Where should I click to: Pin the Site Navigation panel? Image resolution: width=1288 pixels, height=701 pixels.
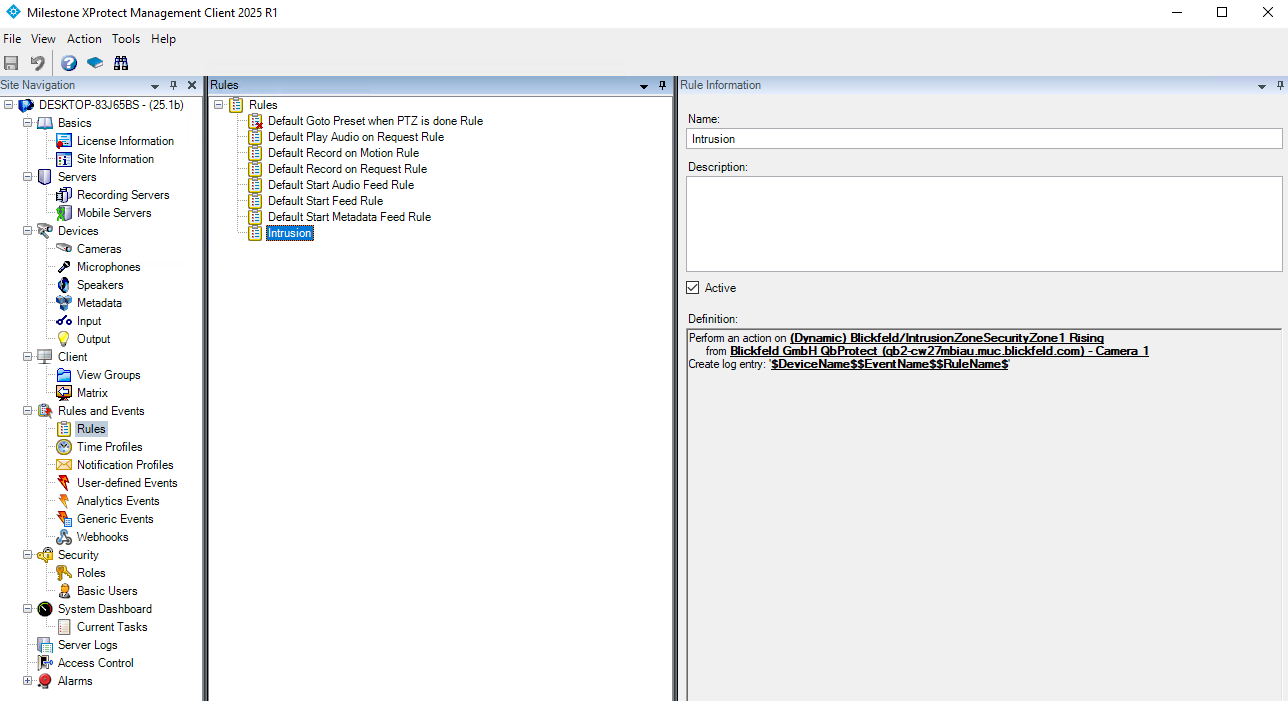point(174,86)
